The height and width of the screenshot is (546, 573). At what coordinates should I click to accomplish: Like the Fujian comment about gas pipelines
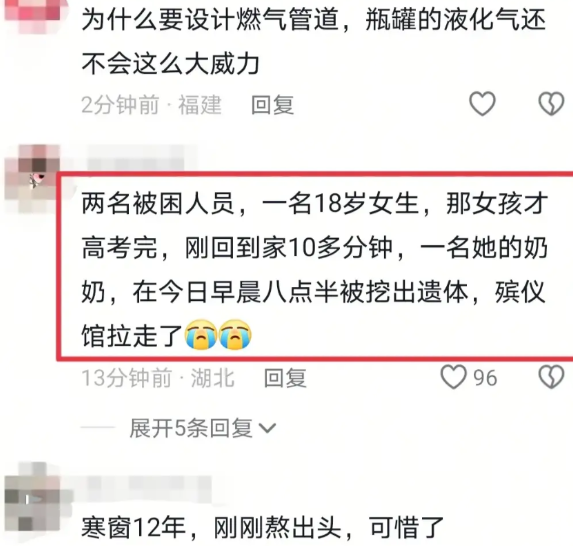[482, 104]
